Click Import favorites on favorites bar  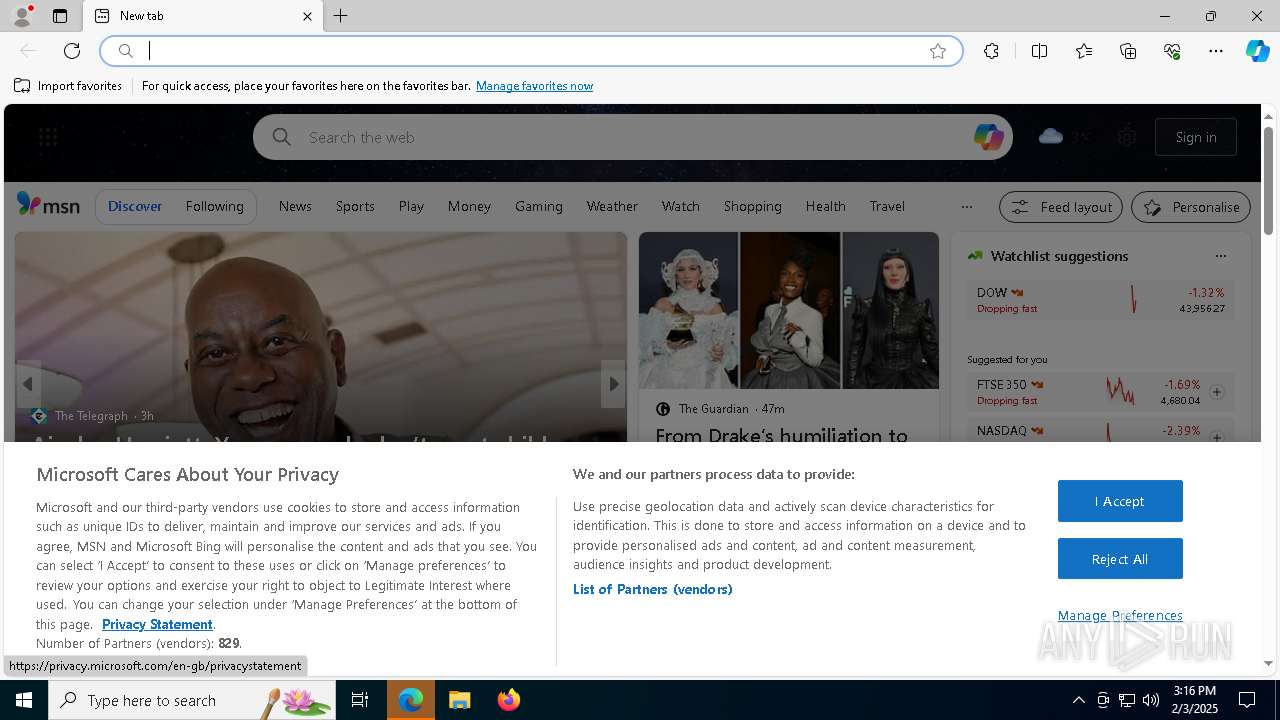click(x=68, y=86)
